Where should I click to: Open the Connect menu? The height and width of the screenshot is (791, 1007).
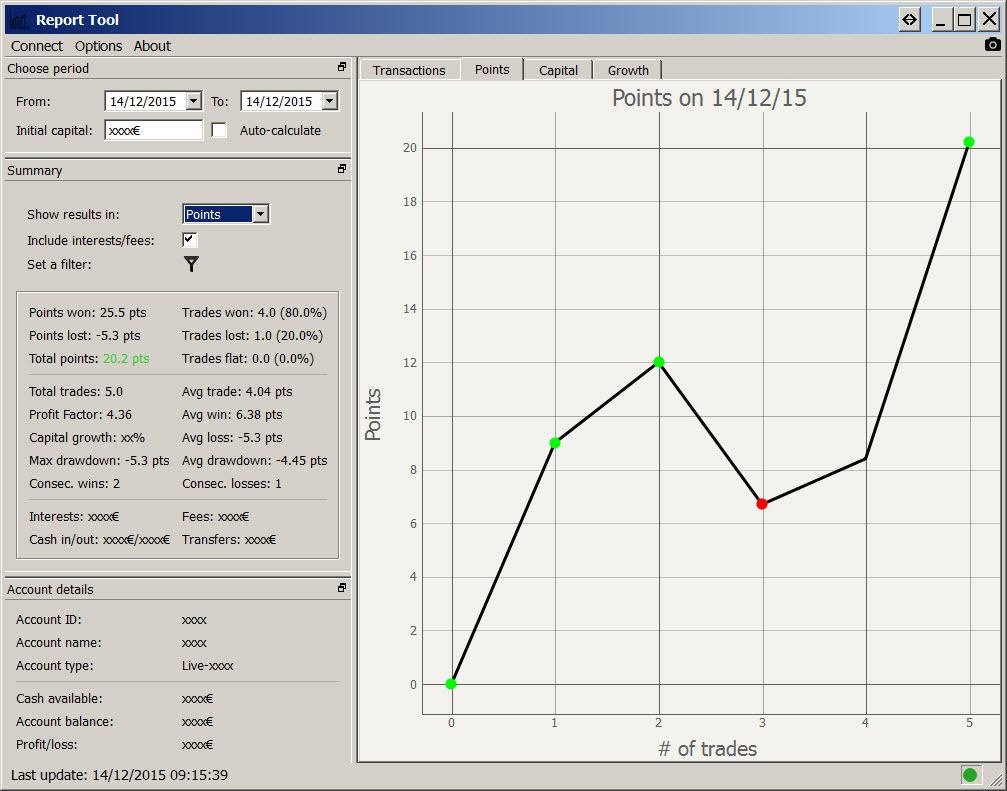37,46
